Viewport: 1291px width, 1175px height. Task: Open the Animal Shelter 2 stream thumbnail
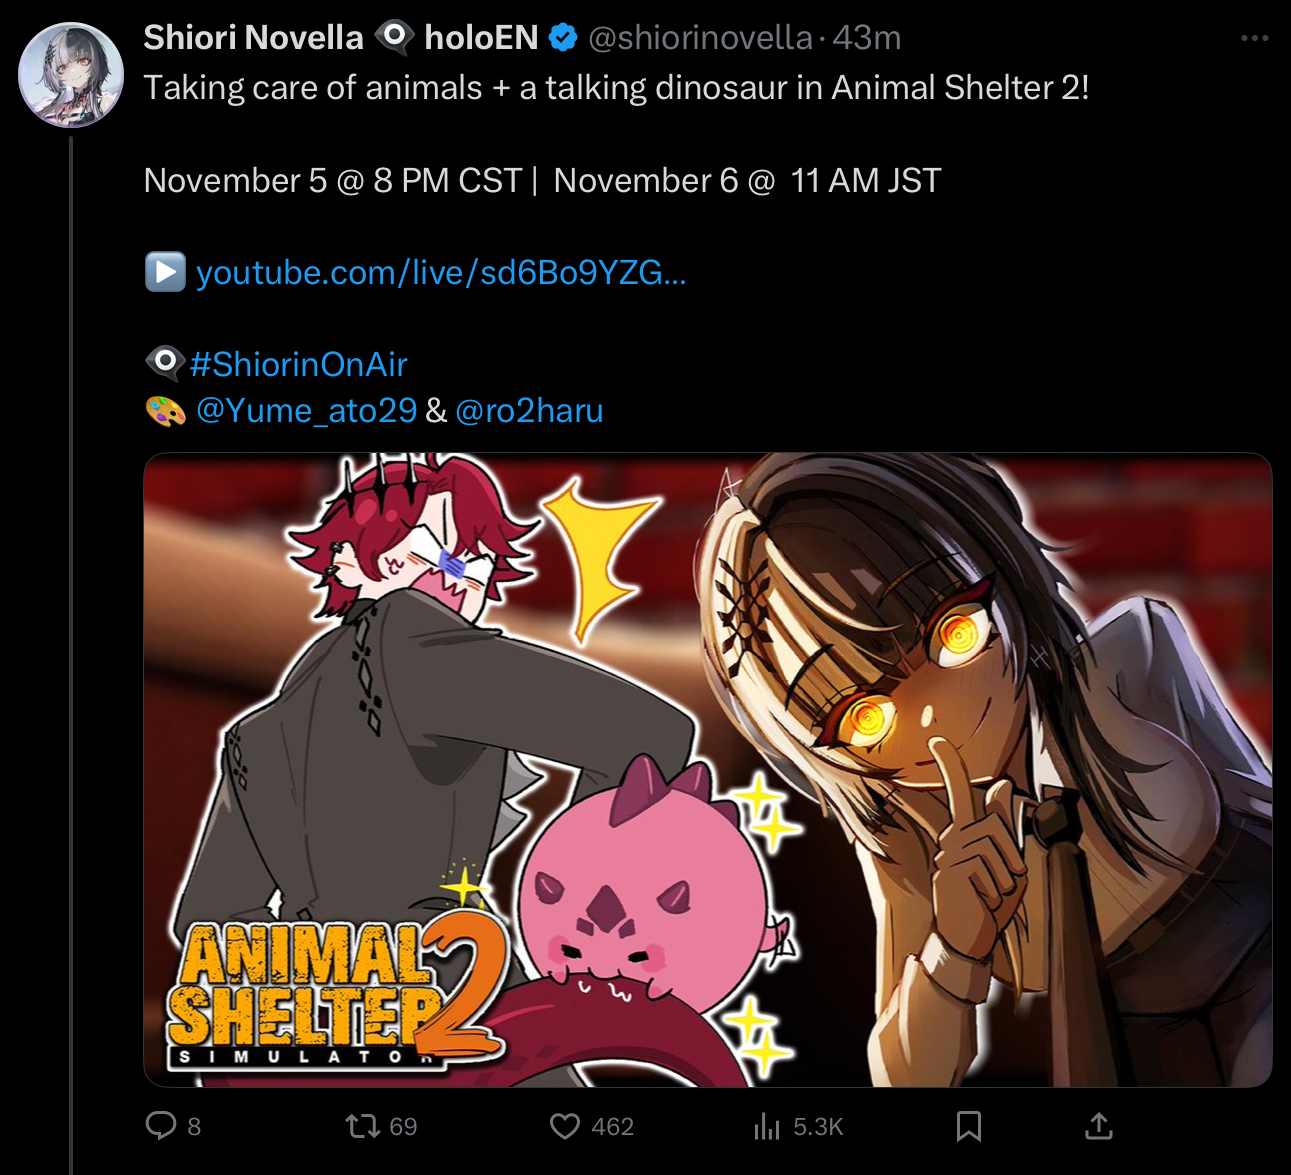(708, 770)
